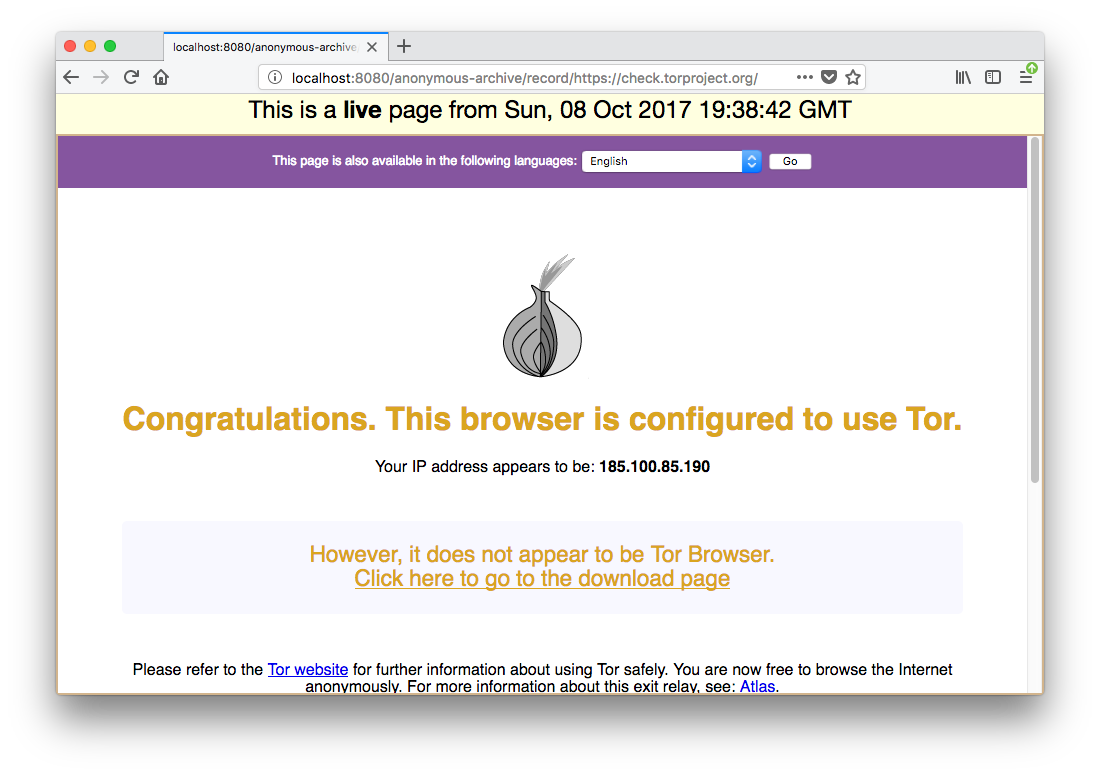The height and width of the screenshot is (775, 1100).
Task: Open the browser home page
Action: tap(161, 77)
